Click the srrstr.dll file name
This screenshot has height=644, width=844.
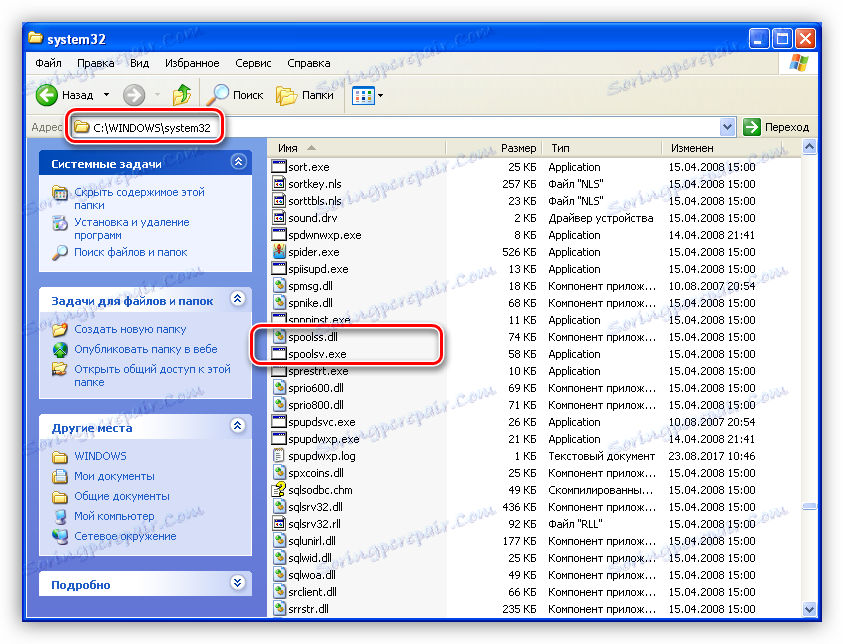[308, 609]
